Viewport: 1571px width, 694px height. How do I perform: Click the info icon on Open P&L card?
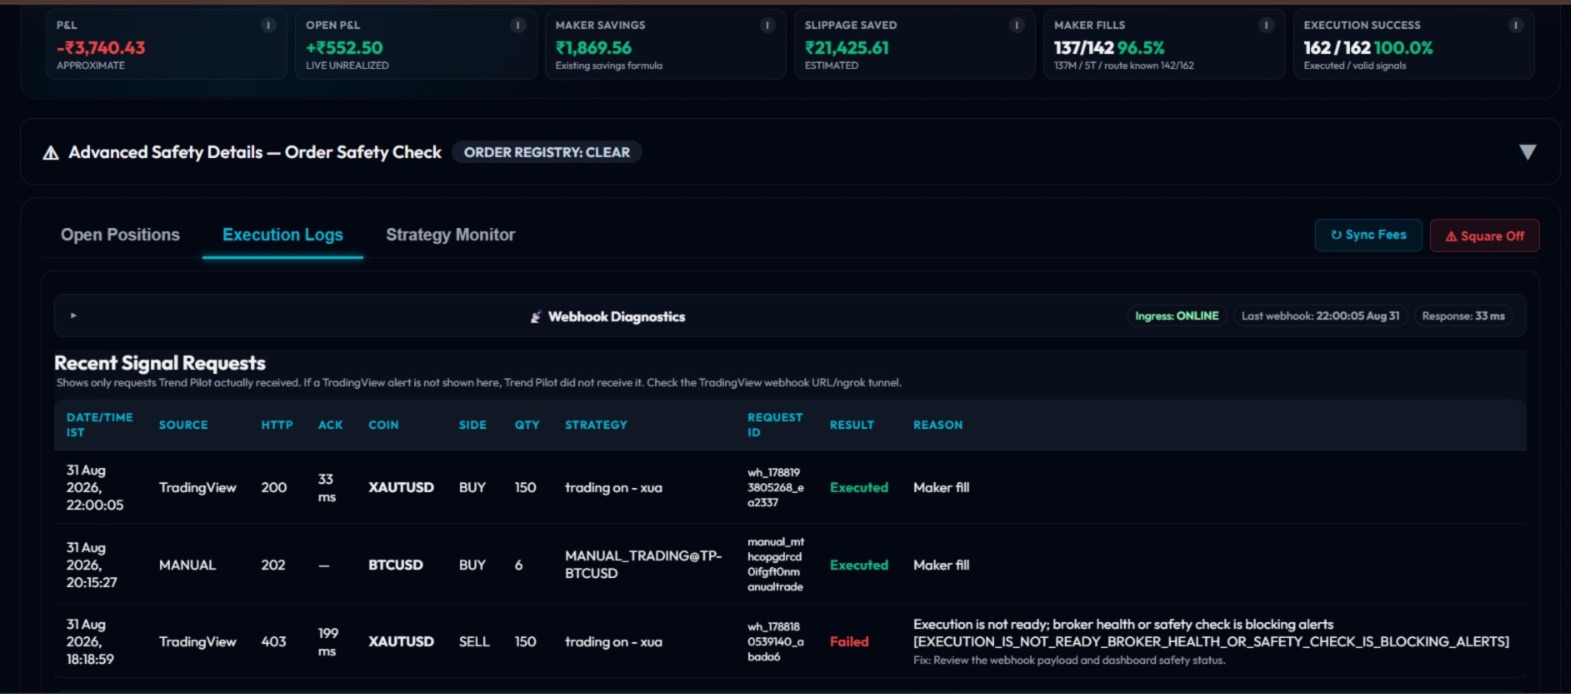pos(518,25)
